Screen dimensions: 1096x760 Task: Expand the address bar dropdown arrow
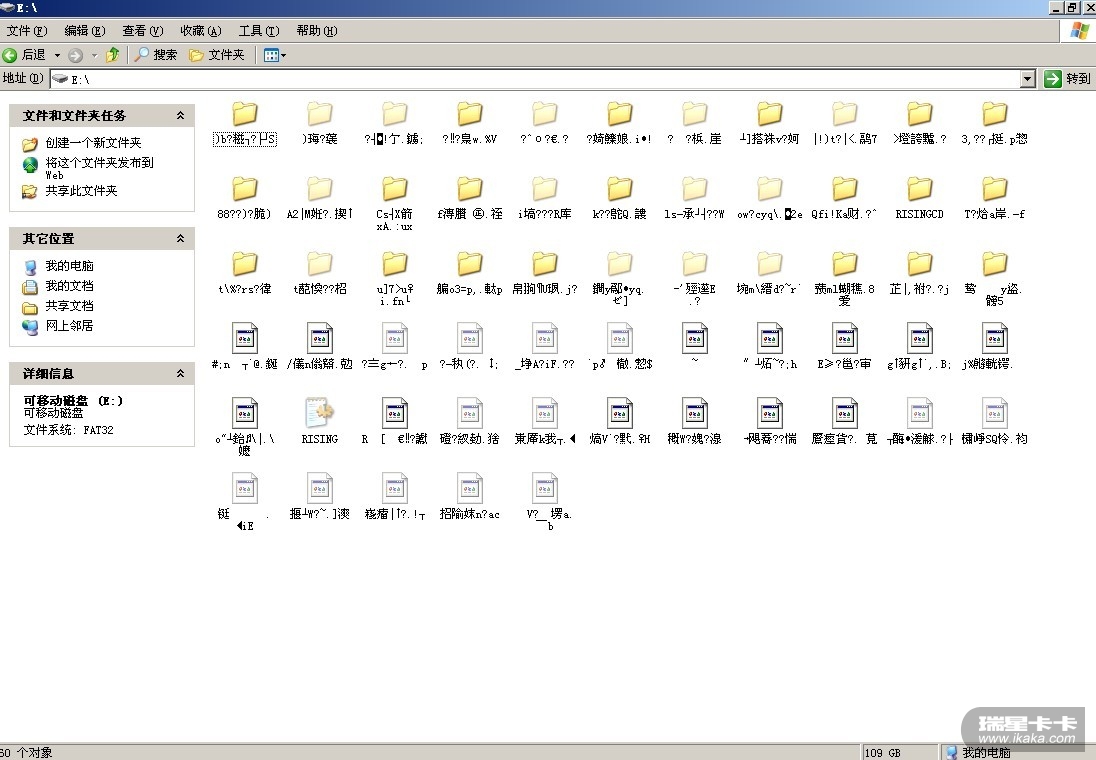1027,79
